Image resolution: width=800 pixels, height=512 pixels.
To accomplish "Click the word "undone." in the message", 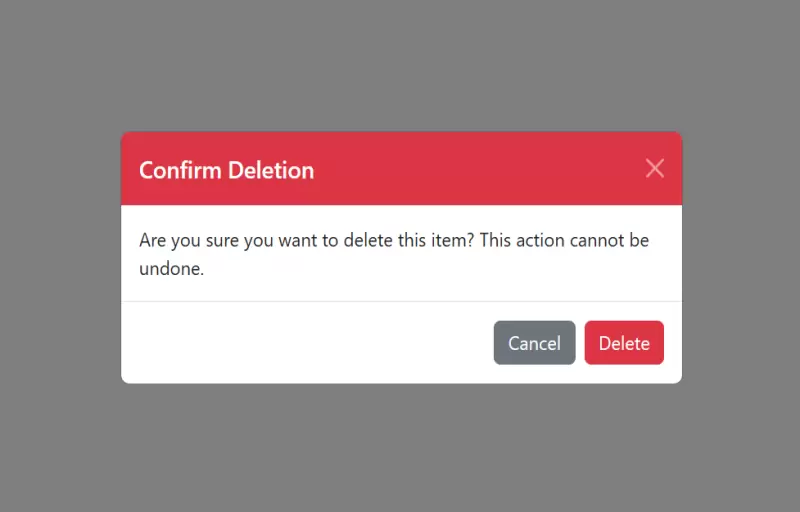I will 171,269.
